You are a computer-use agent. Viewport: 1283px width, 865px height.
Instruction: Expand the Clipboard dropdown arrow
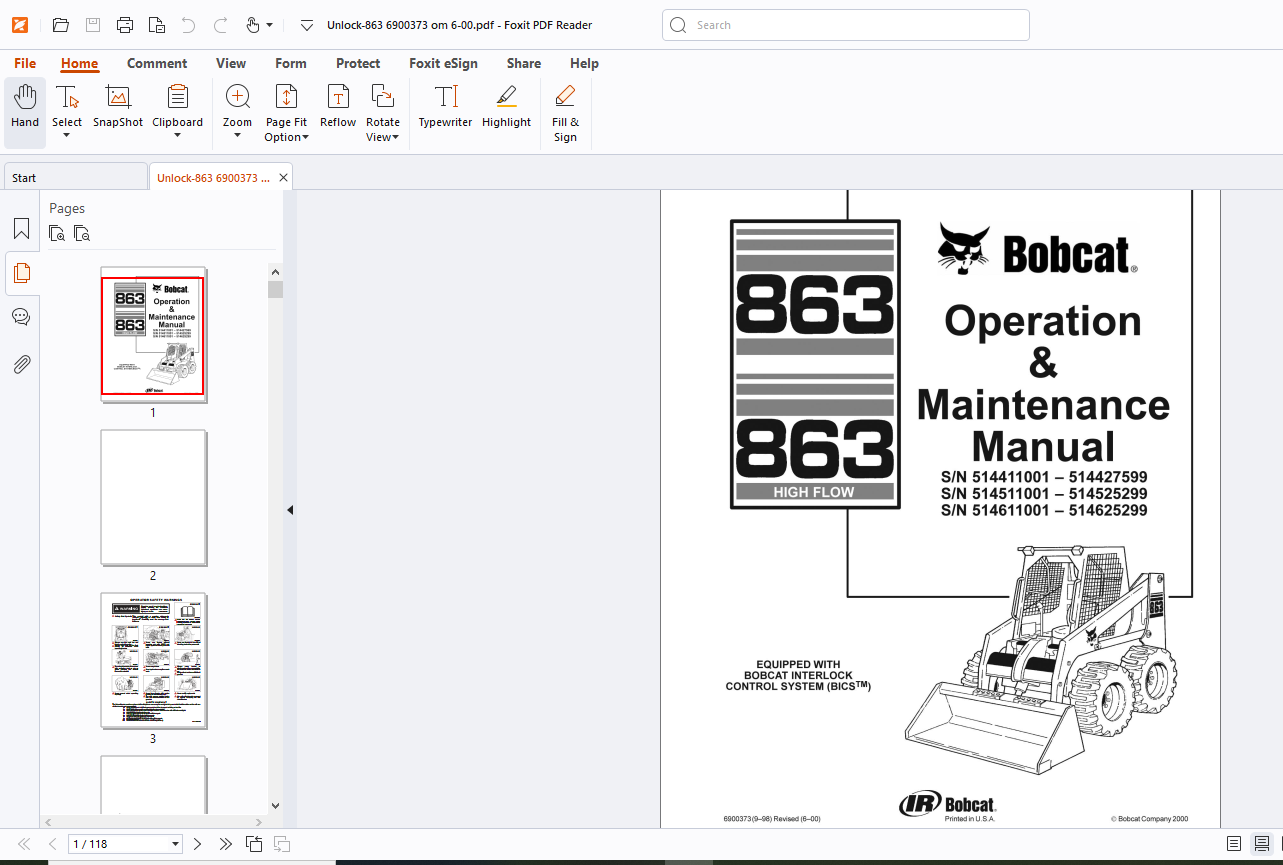tap(177, 135)
